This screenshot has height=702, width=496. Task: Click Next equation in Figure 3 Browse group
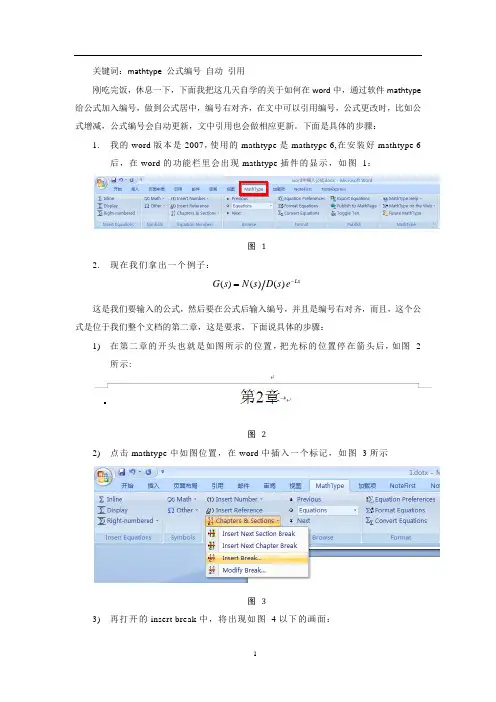[300, 521]
